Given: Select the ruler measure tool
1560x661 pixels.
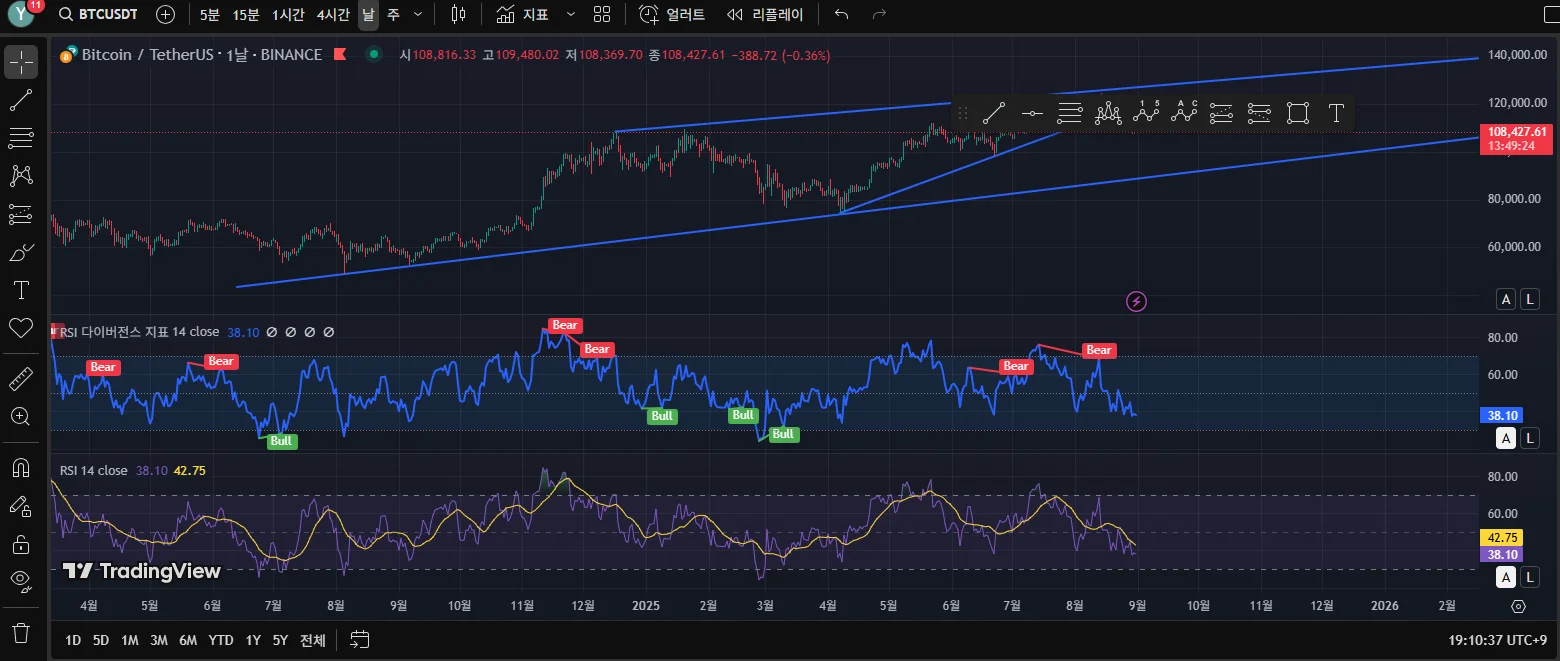Looking at the screenshot, I should (21, 379).
